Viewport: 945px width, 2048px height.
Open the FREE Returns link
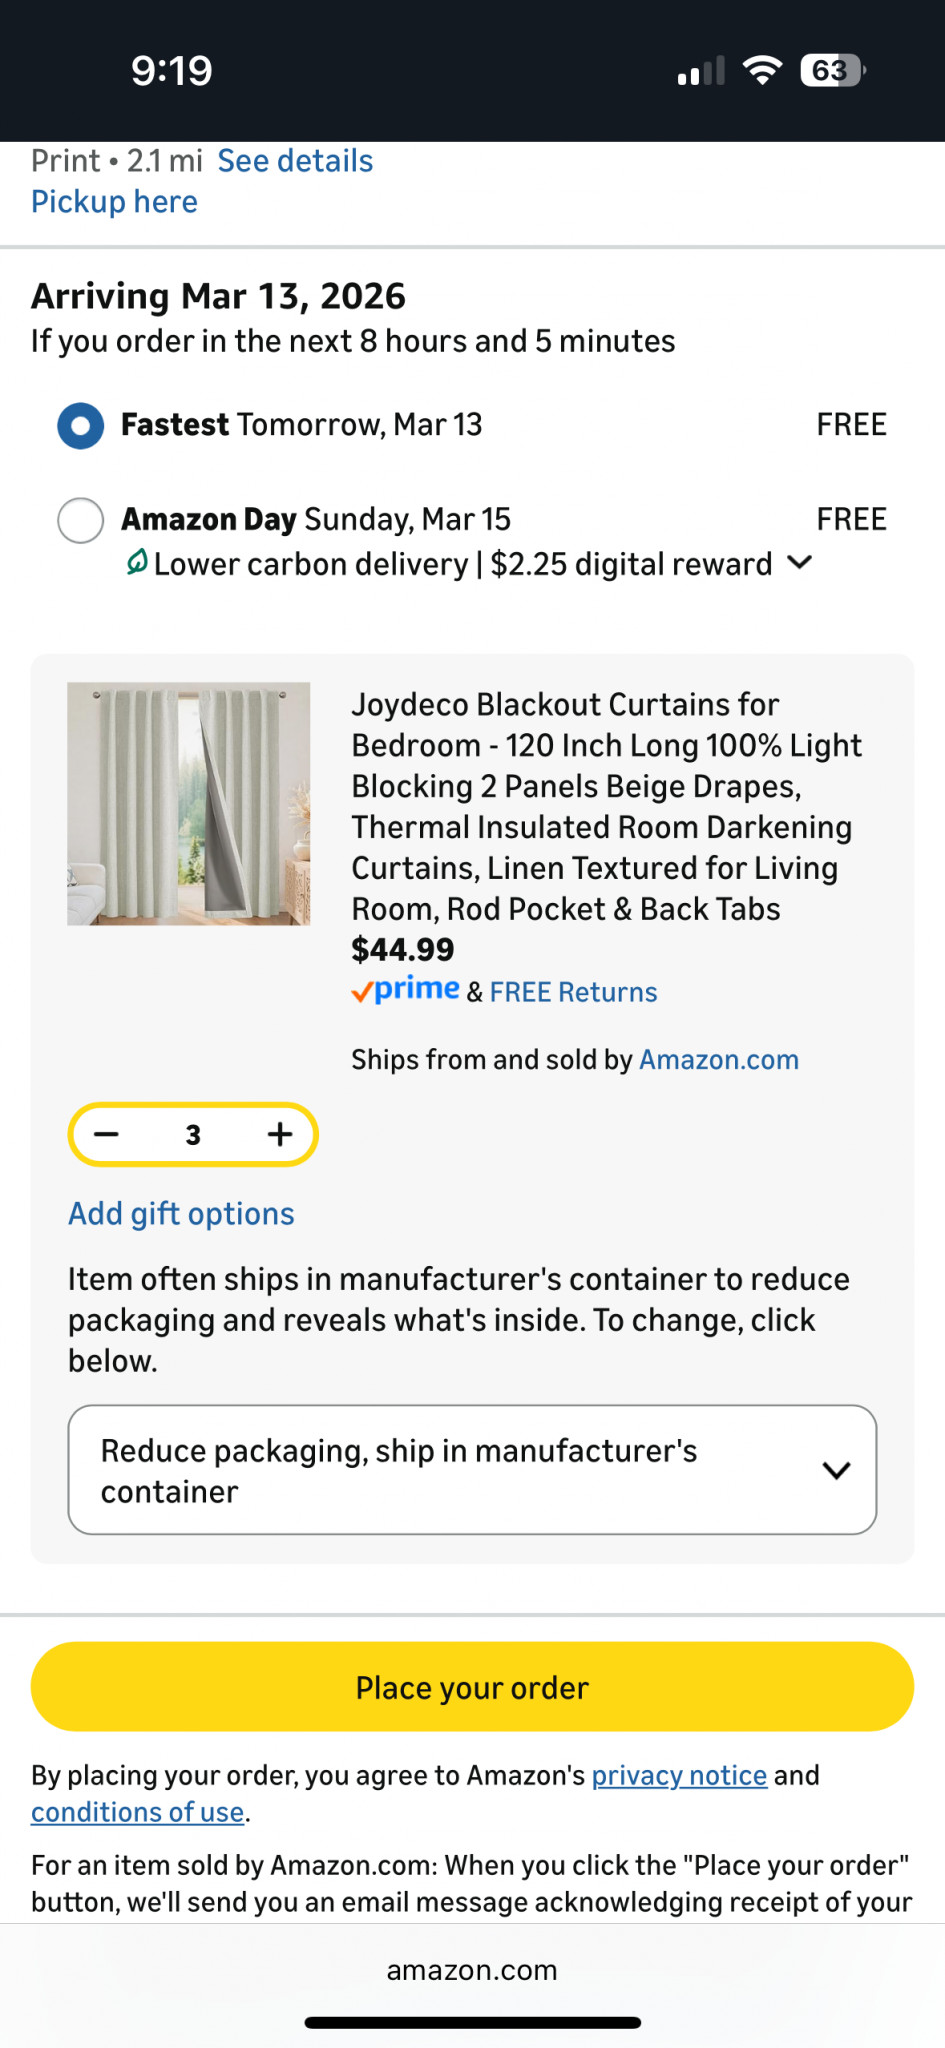pos(573,992)
